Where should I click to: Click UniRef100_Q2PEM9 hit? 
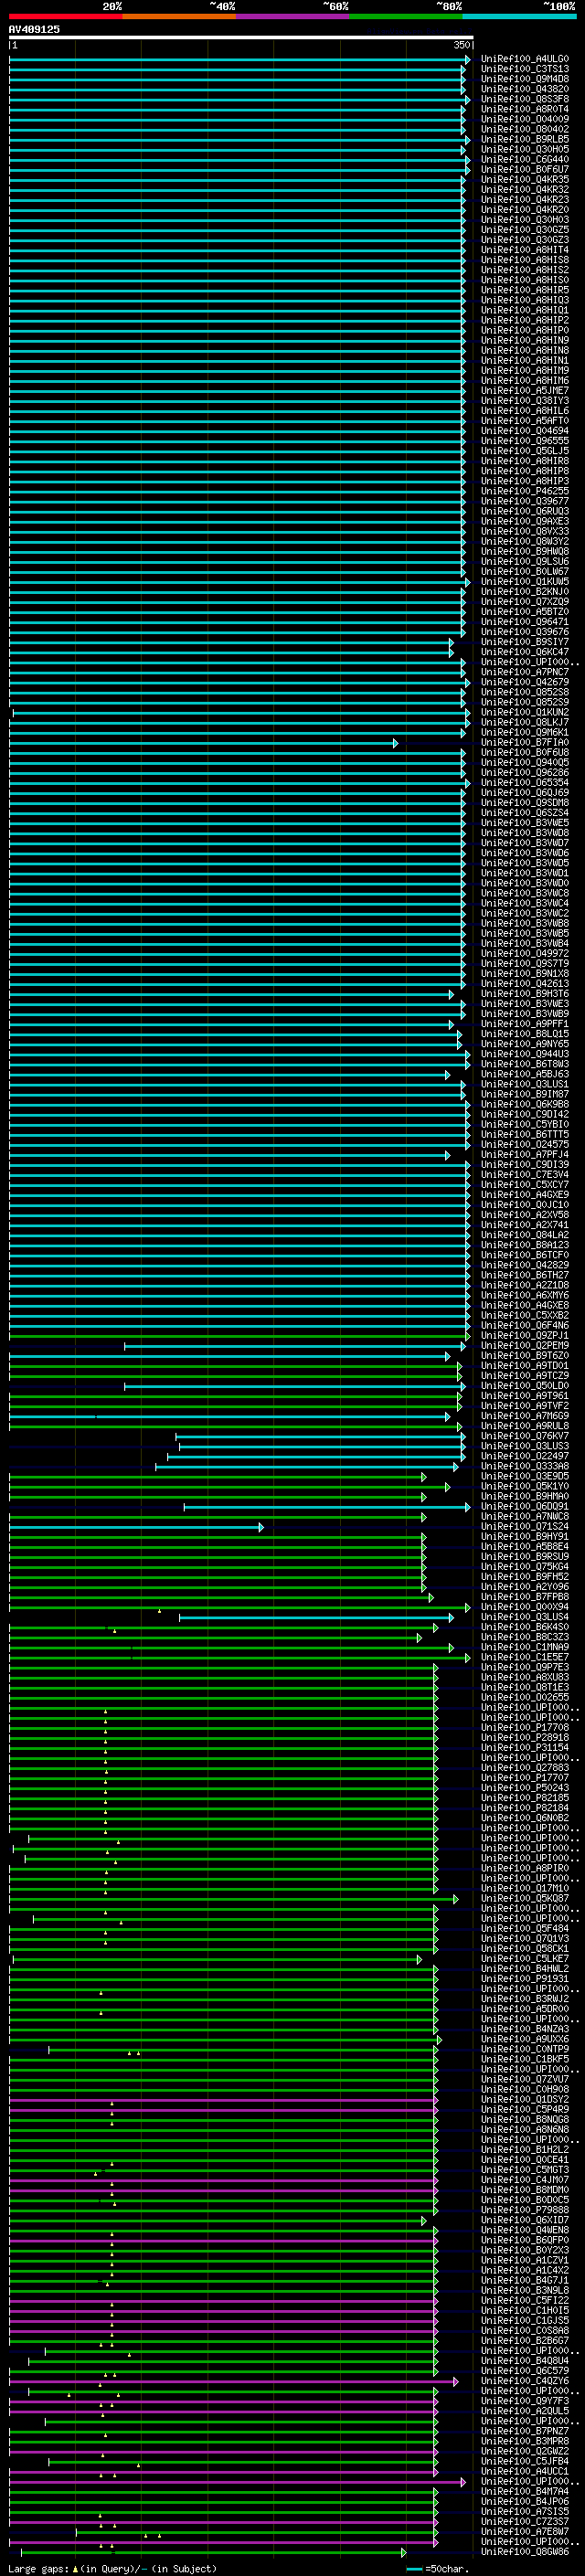tap(525, 1346)
